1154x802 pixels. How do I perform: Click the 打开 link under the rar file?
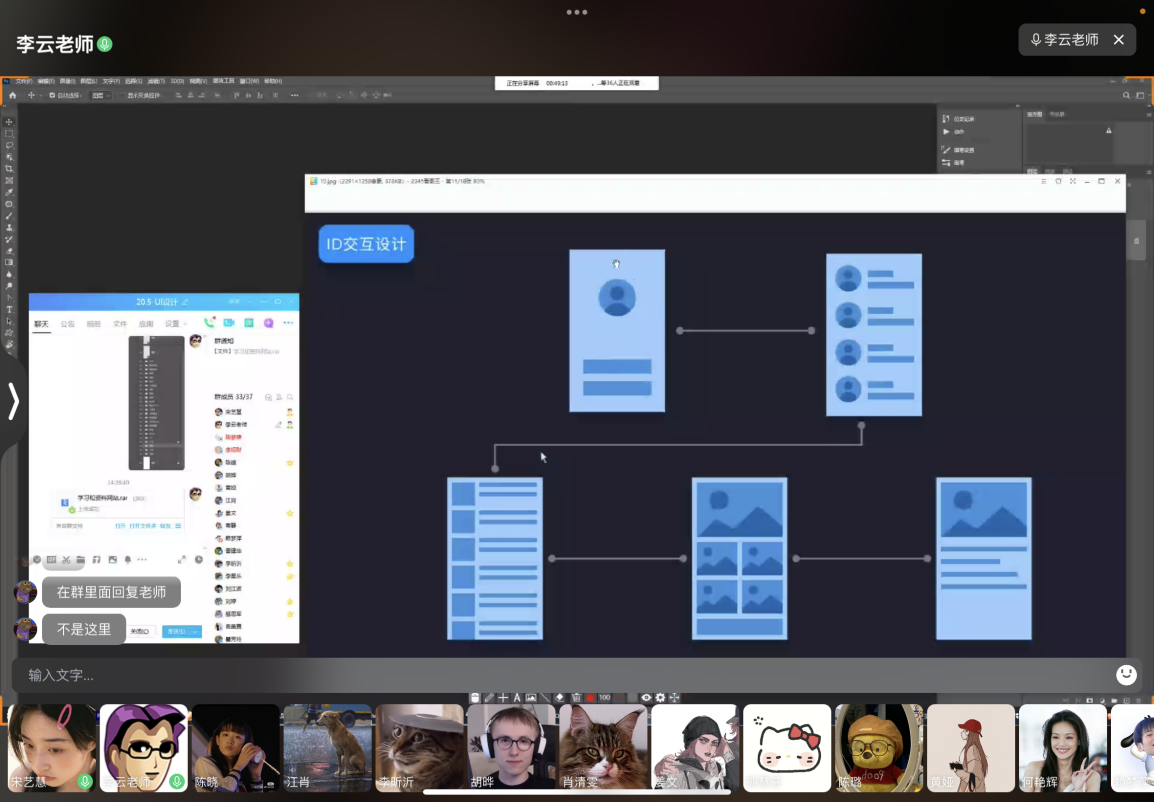click(120, 526)
